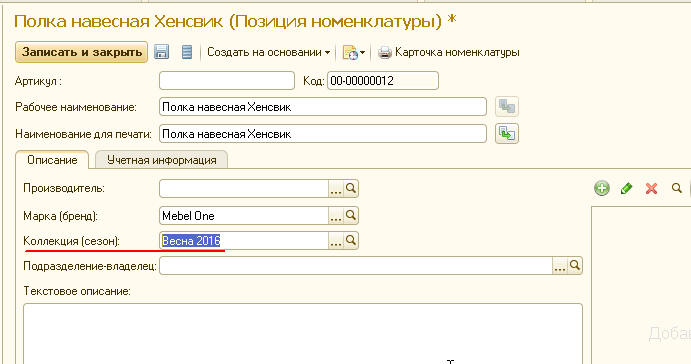Switch to the 'Учетная информация' tab
This screenshot has height=364, width=691.
tap(161, 160)
